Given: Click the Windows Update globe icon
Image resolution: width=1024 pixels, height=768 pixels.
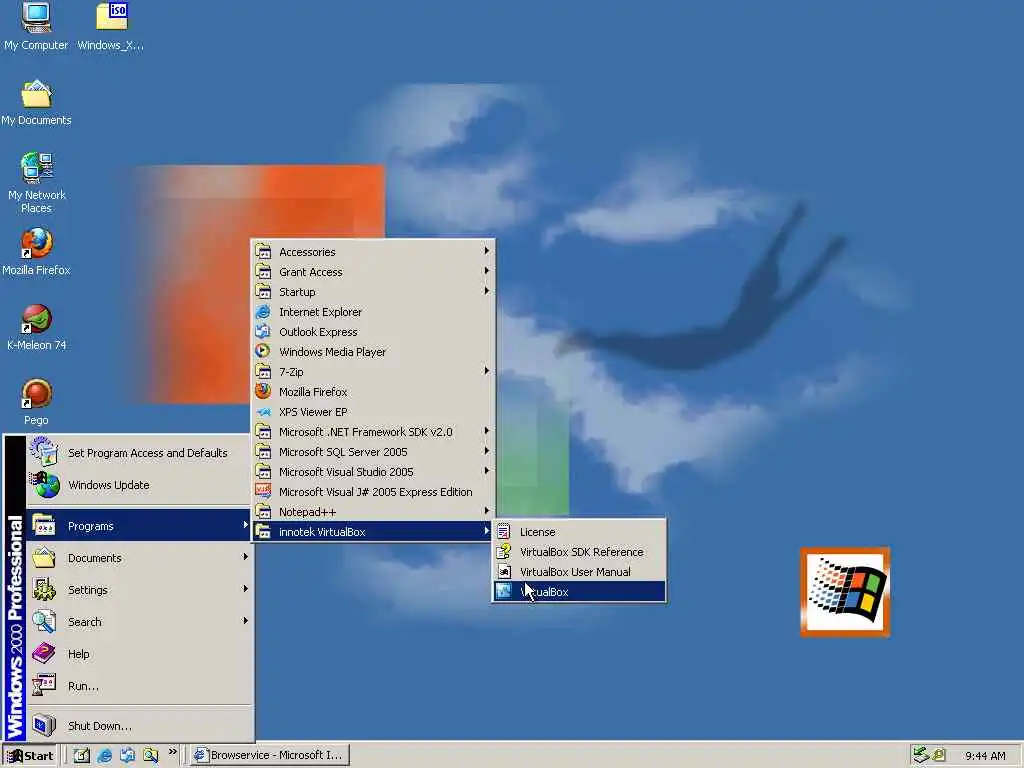Looking at the screenshot, I should (44, 485).
